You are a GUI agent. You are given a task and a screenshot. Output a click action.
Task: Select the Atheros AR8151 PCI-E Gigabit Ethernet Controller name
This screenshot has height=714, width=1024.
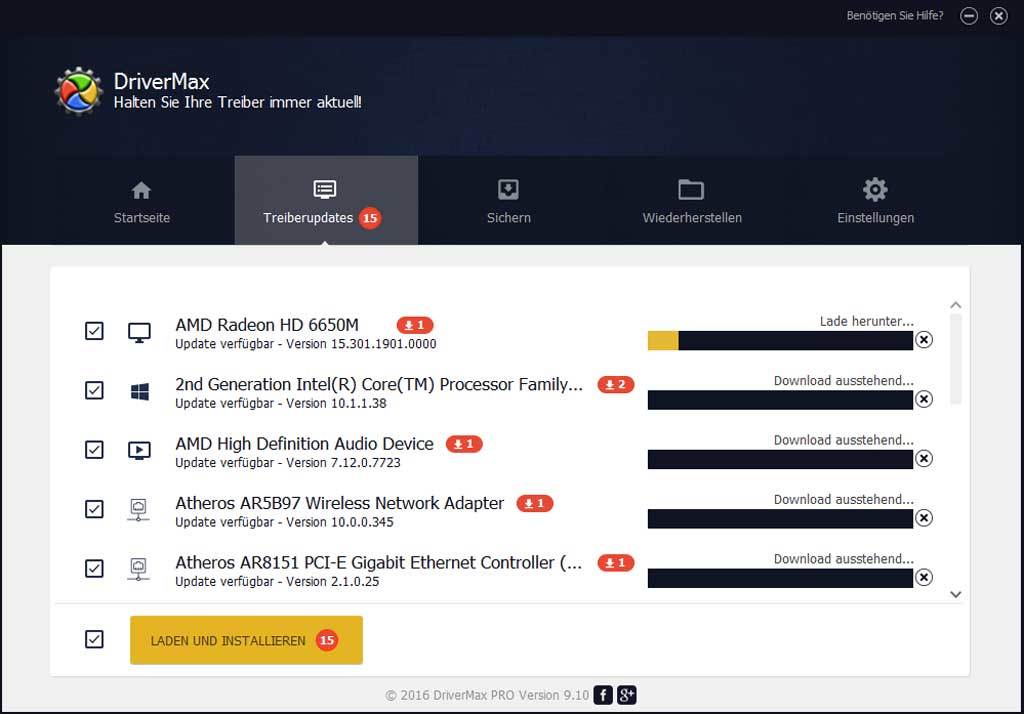point(379,562)
